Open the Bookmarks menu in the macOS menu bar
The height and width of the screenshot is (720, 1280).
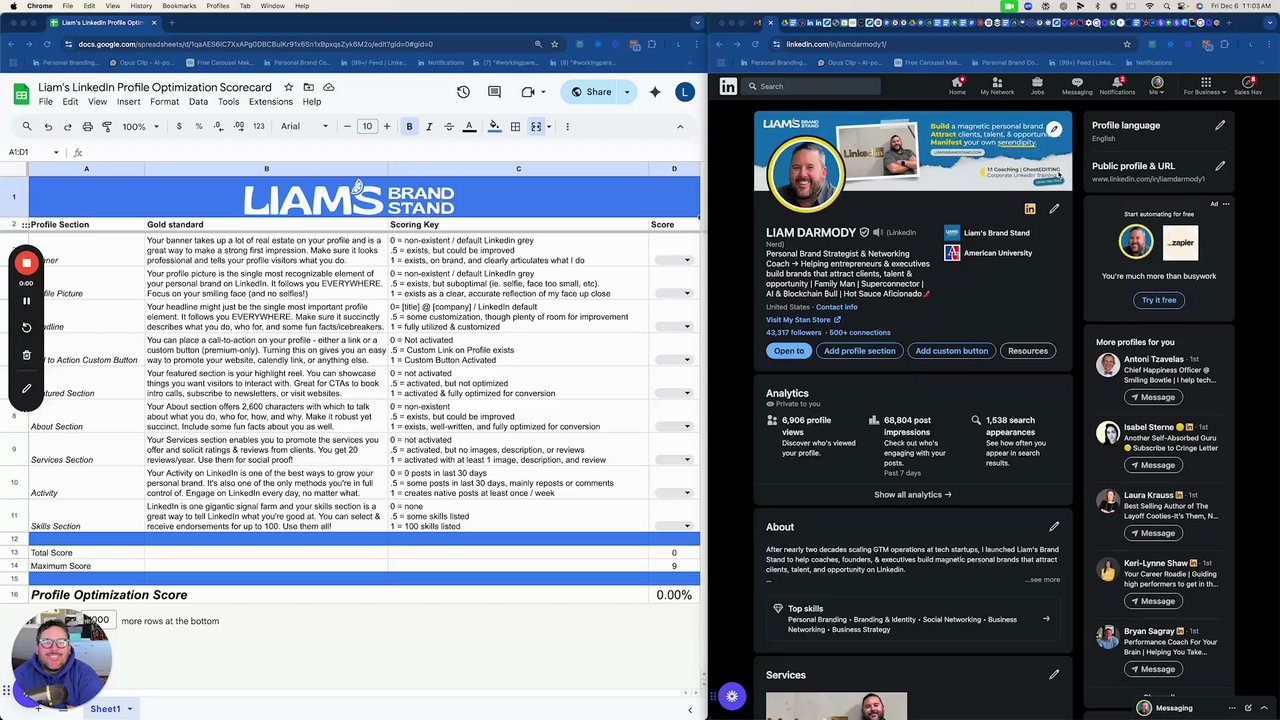[x=181, y=6]
